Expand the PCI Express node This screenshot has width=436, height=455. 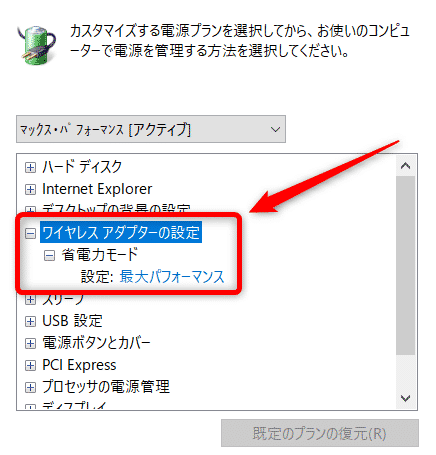pos(30,365)
